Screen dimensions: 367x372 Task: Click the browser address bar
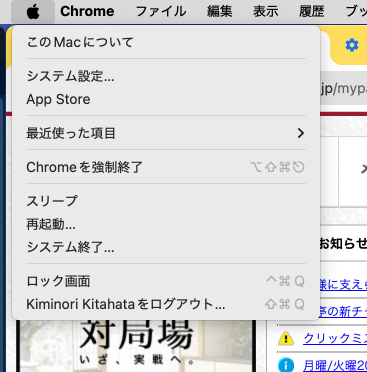tap(343, 89)
